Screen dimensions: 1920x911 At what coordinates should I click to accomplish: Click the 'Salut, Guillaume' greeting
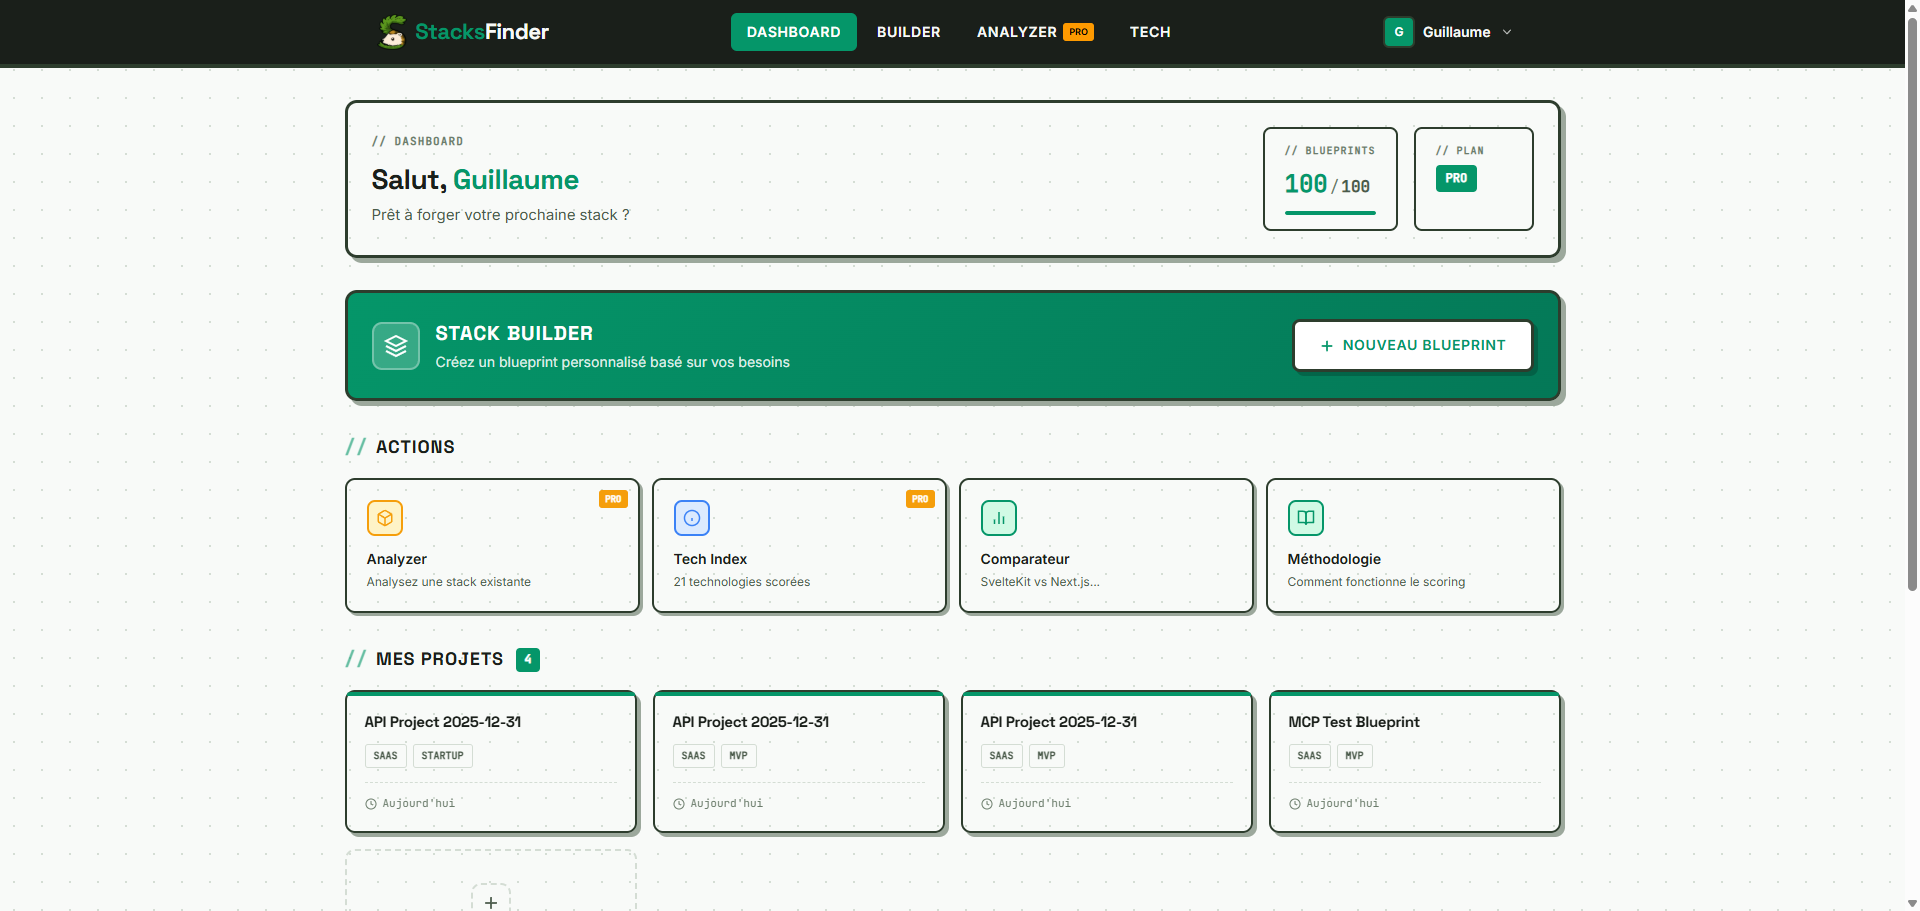(475, 180)
